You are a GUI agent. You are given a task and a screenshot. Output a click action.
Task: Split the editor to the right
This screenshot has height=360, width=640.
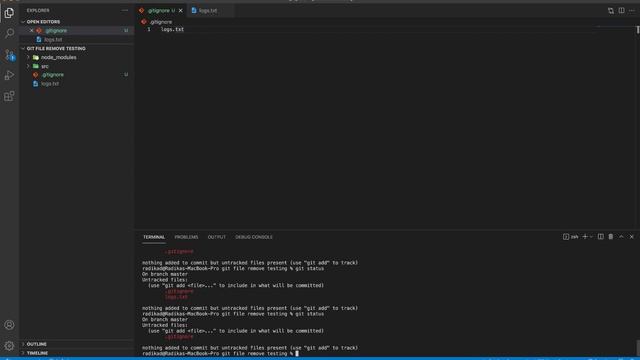coord(621,11)
